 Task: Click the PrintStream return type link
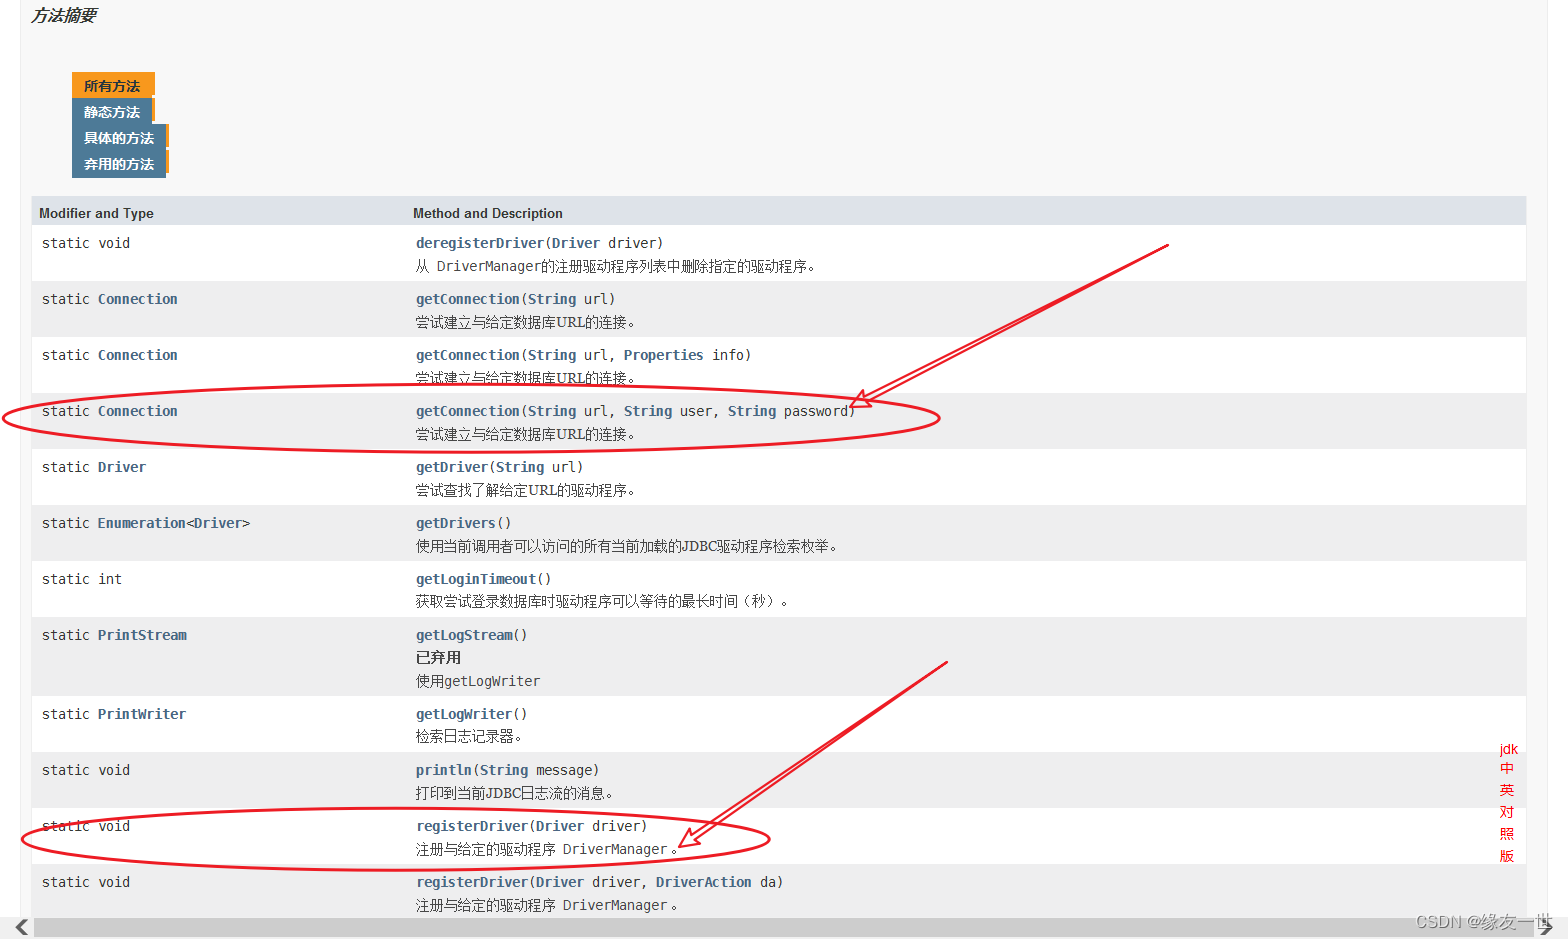(x=142, y=635)
